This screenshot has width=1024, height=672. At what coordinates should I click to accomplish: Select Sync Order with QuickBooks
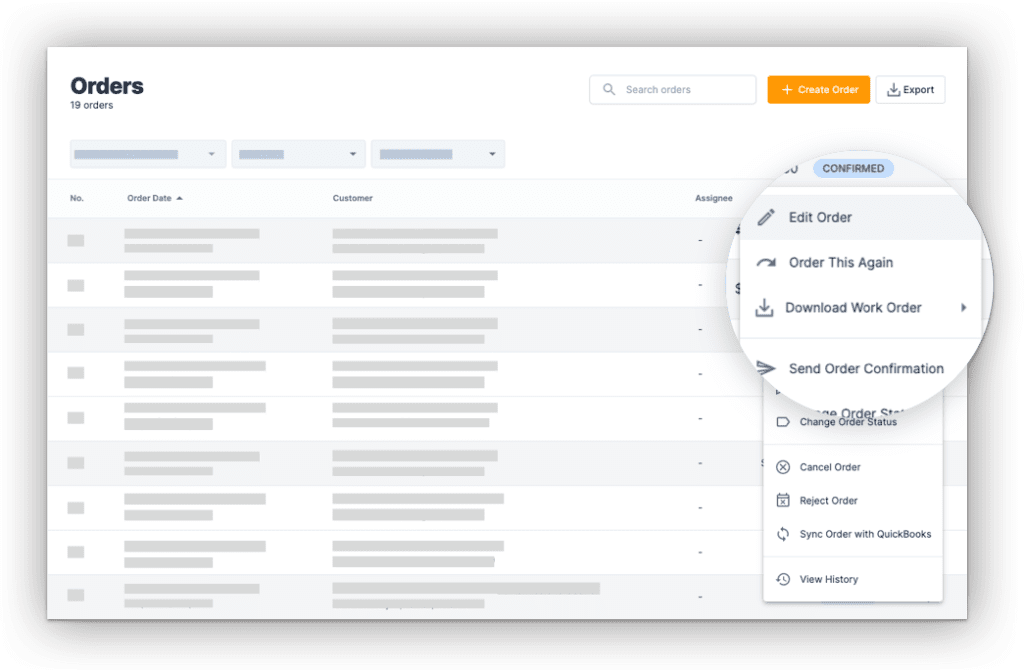click(853, 534)
